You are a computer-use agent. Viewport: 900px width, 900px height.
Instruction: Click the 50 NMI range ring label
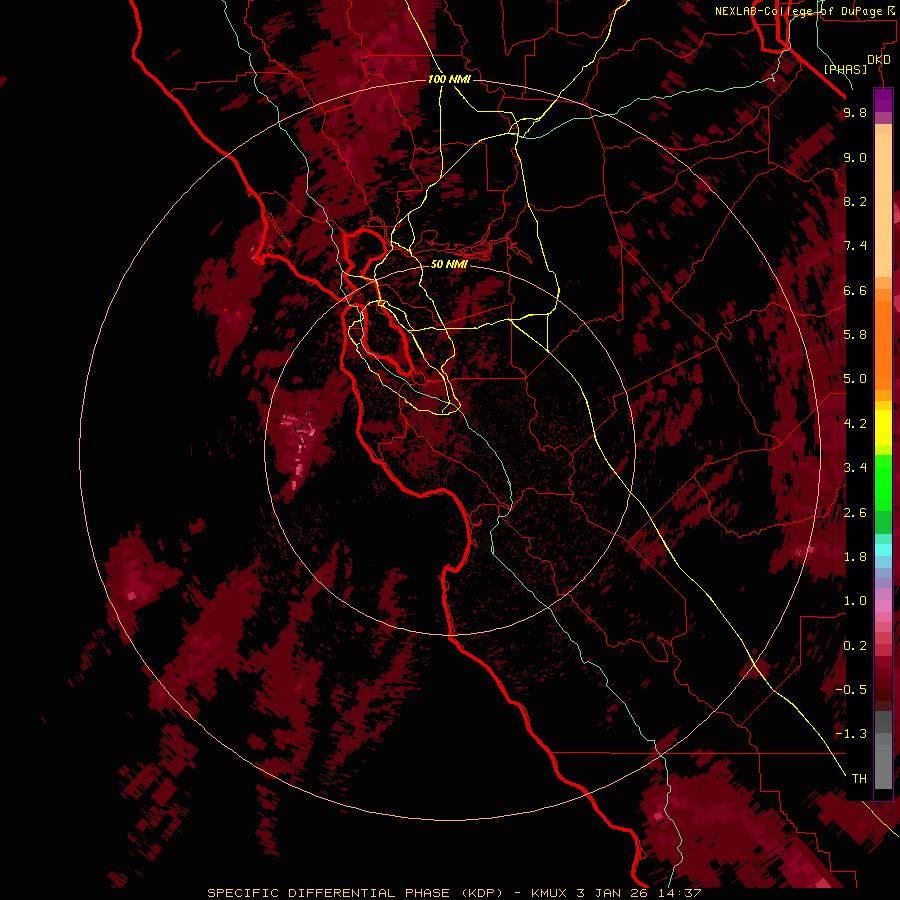click(x=449, y=264)
